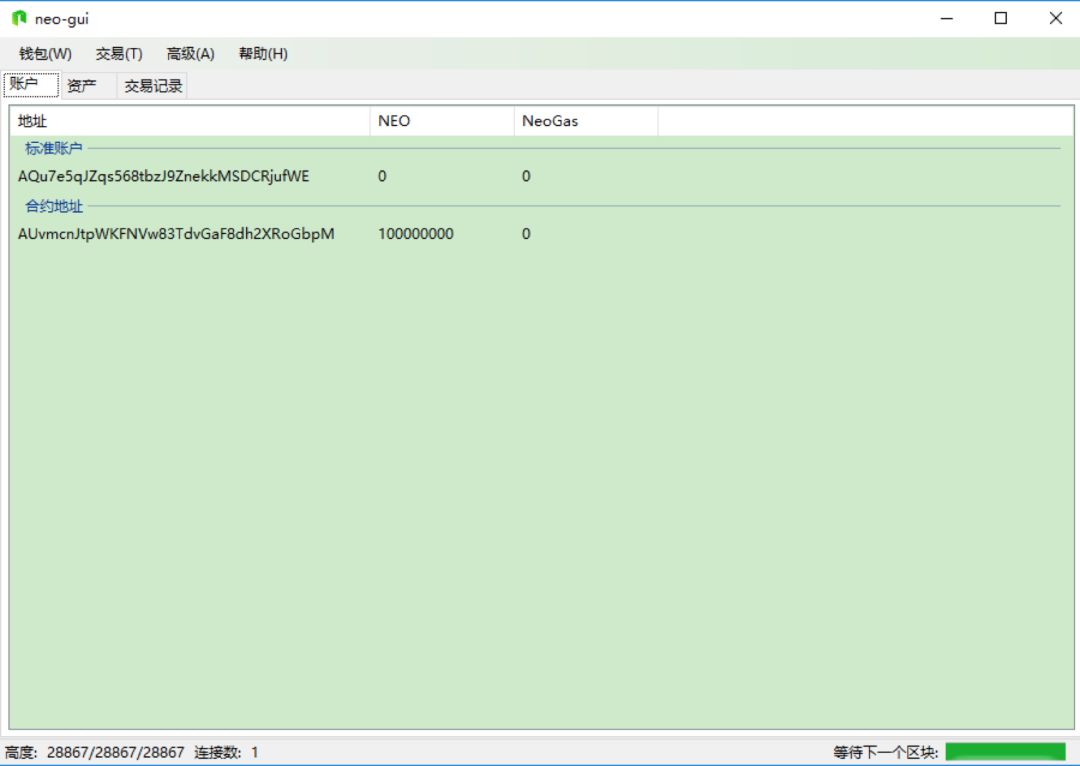Sort by the NeoGas column header
This screenshot has height=766, width=1080.
(586, 121)
